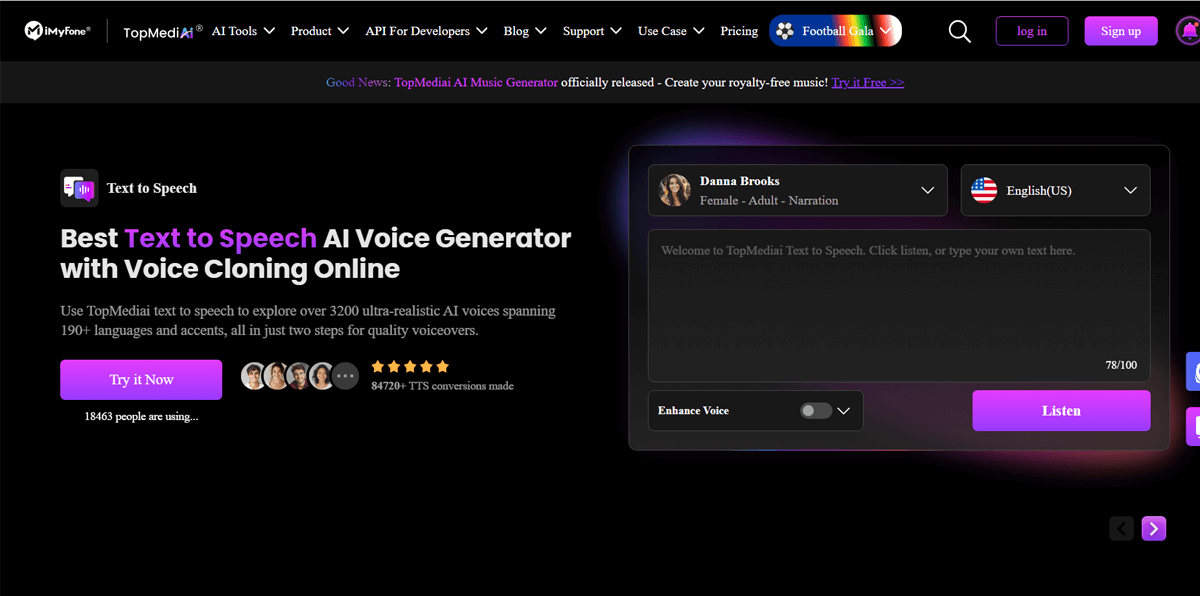Click Danna Brooks avatar picture
Image resolution: width=1200 pixels, height=596 pixels.
coord(675,190)
